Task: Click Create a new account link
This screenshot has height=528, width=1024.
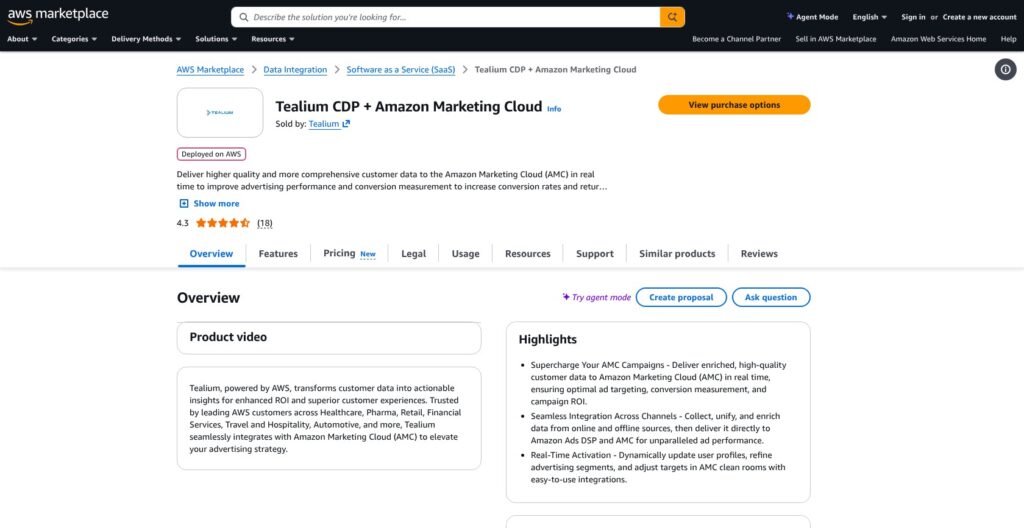Action: coord(980,17)
